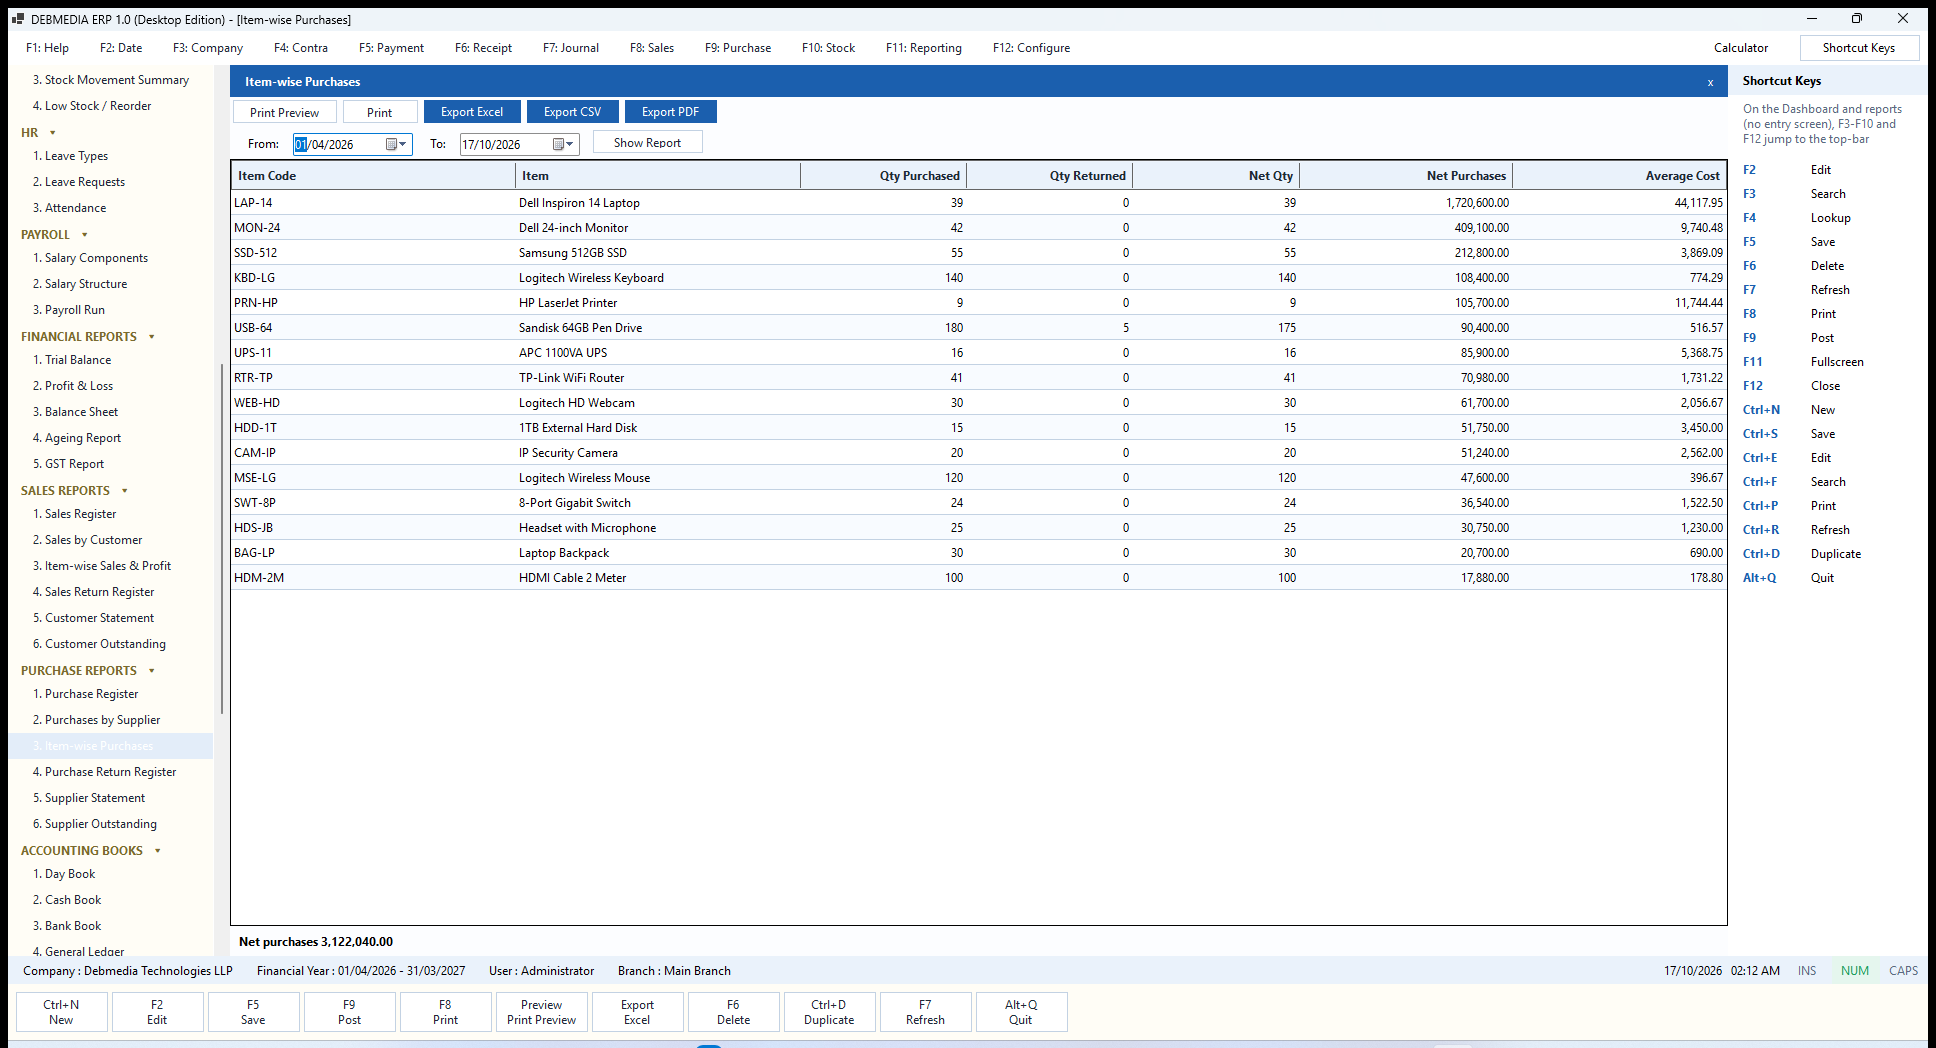Click the DEBMEDIA ERP title bar icon
Screen dimensions: 1936x1048
tap(17, 19)
